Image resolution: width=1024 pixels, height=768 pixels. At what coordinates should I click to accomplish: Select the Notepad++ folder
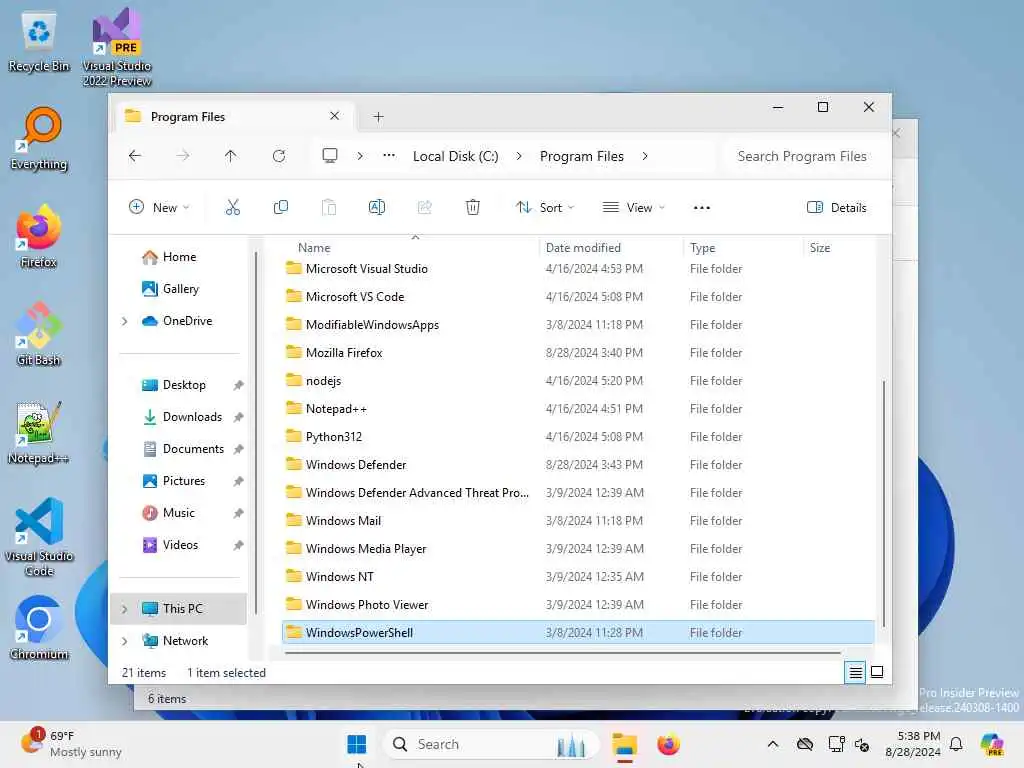pyautogui.click(x=578, y=409)
